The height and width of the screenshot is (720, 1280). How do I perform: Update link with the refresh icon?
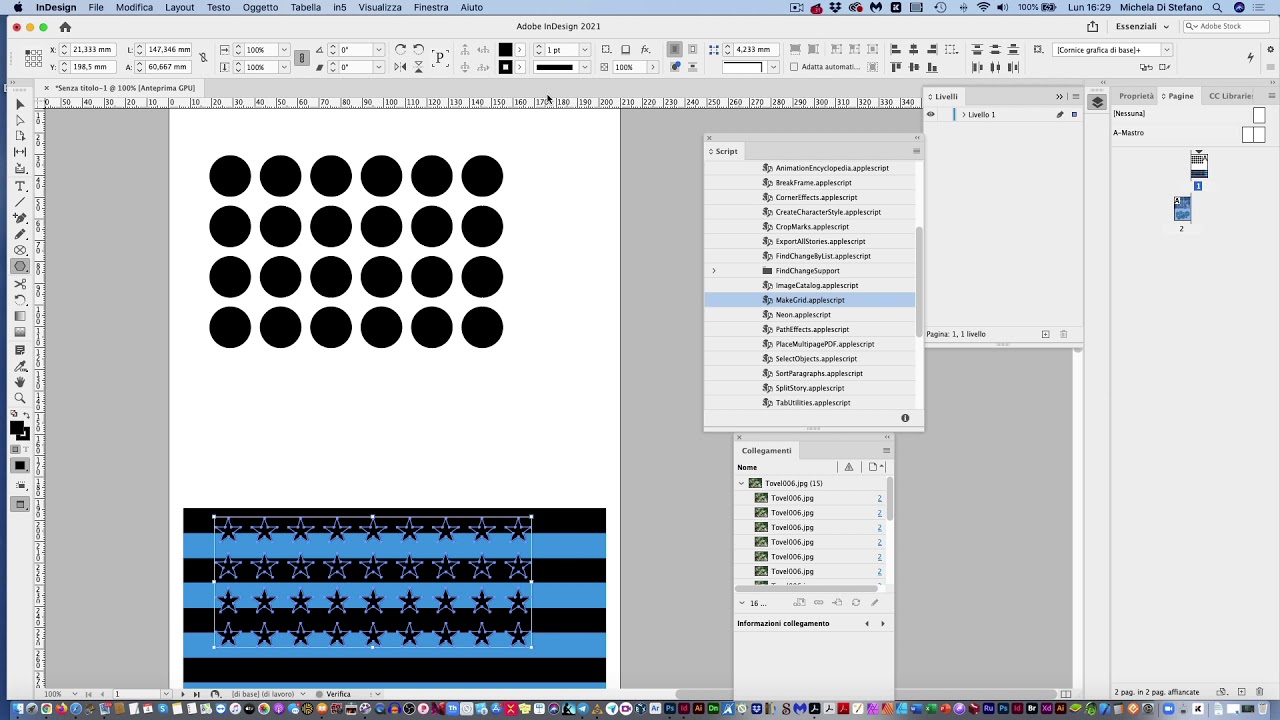pyautogui.click(x=856, y=603)
